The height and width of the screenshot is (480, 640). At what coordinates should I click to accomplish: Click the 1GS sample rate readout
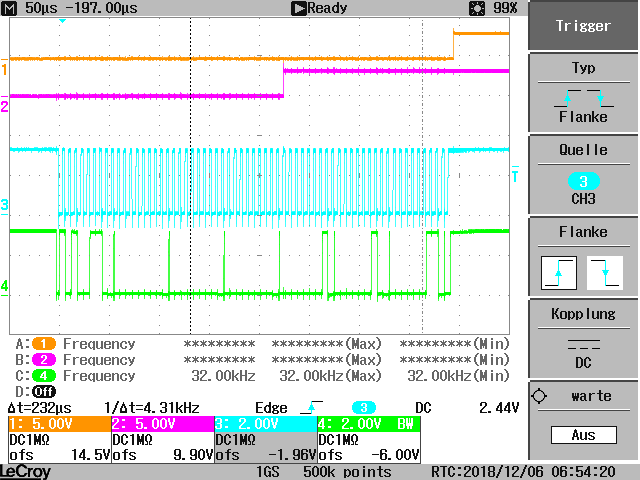coord(267,472)
